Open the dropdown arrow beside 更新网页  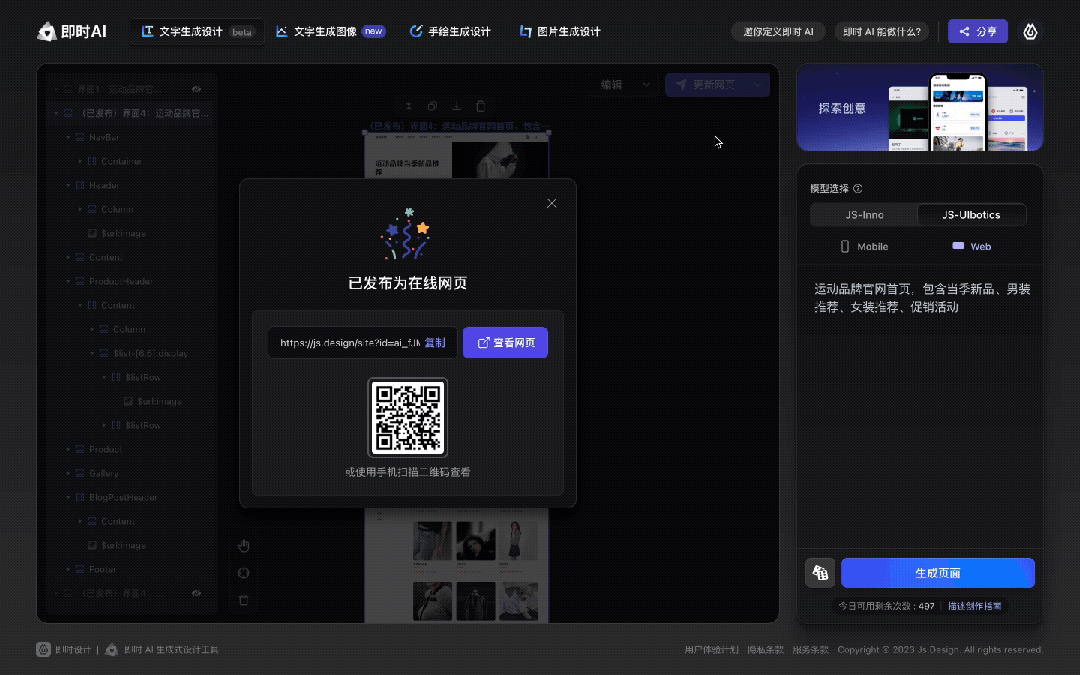click(x=757, y=85)
